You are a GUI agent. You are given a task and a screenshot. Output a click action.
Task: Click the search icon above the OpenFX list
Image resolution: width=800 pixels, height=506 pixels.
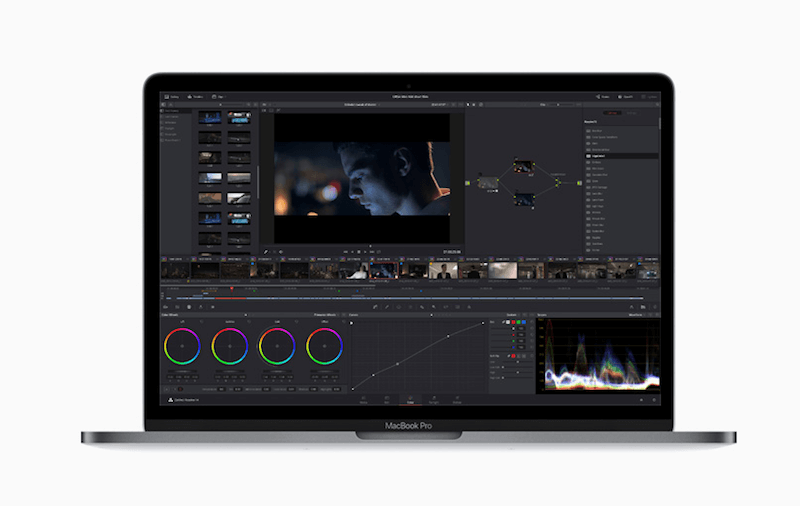[x=655, y=107]
